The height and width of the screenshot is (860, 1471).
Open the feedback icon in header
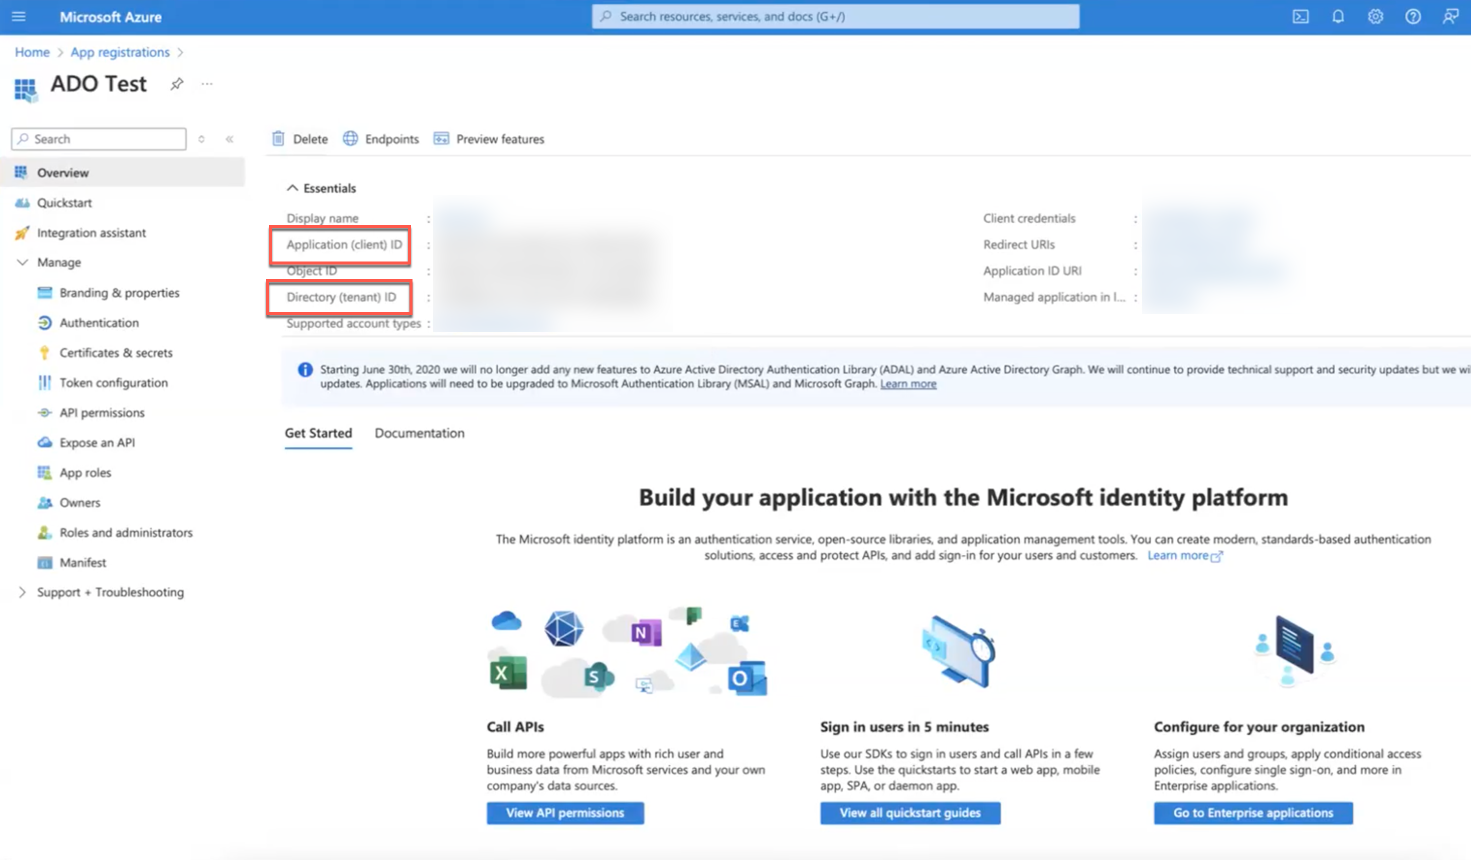pos(1450,16)
